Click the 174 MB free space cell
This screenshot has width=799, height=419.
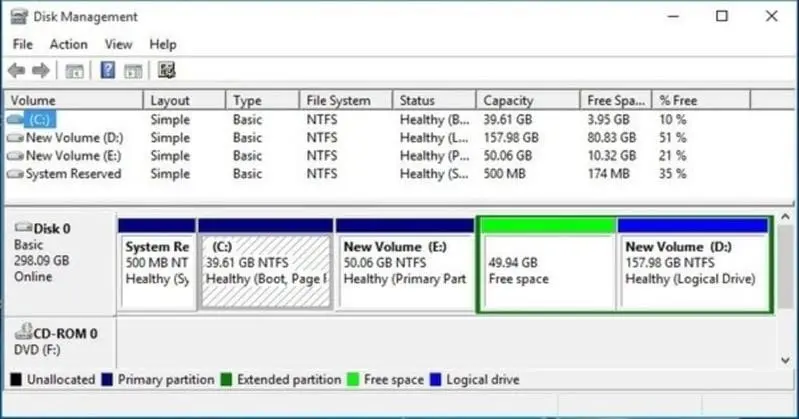coord(608,174)
